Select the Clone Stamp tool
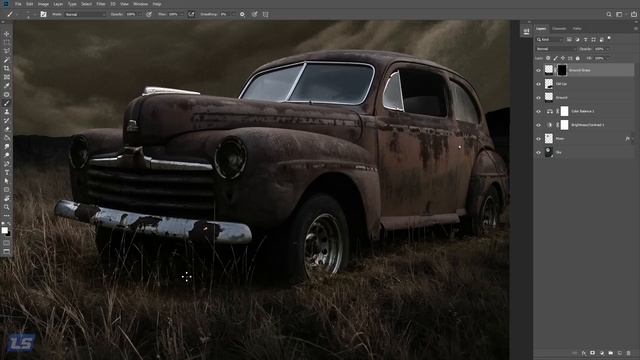640x360 pixels. pyautogui.click(x=7, y=112)
